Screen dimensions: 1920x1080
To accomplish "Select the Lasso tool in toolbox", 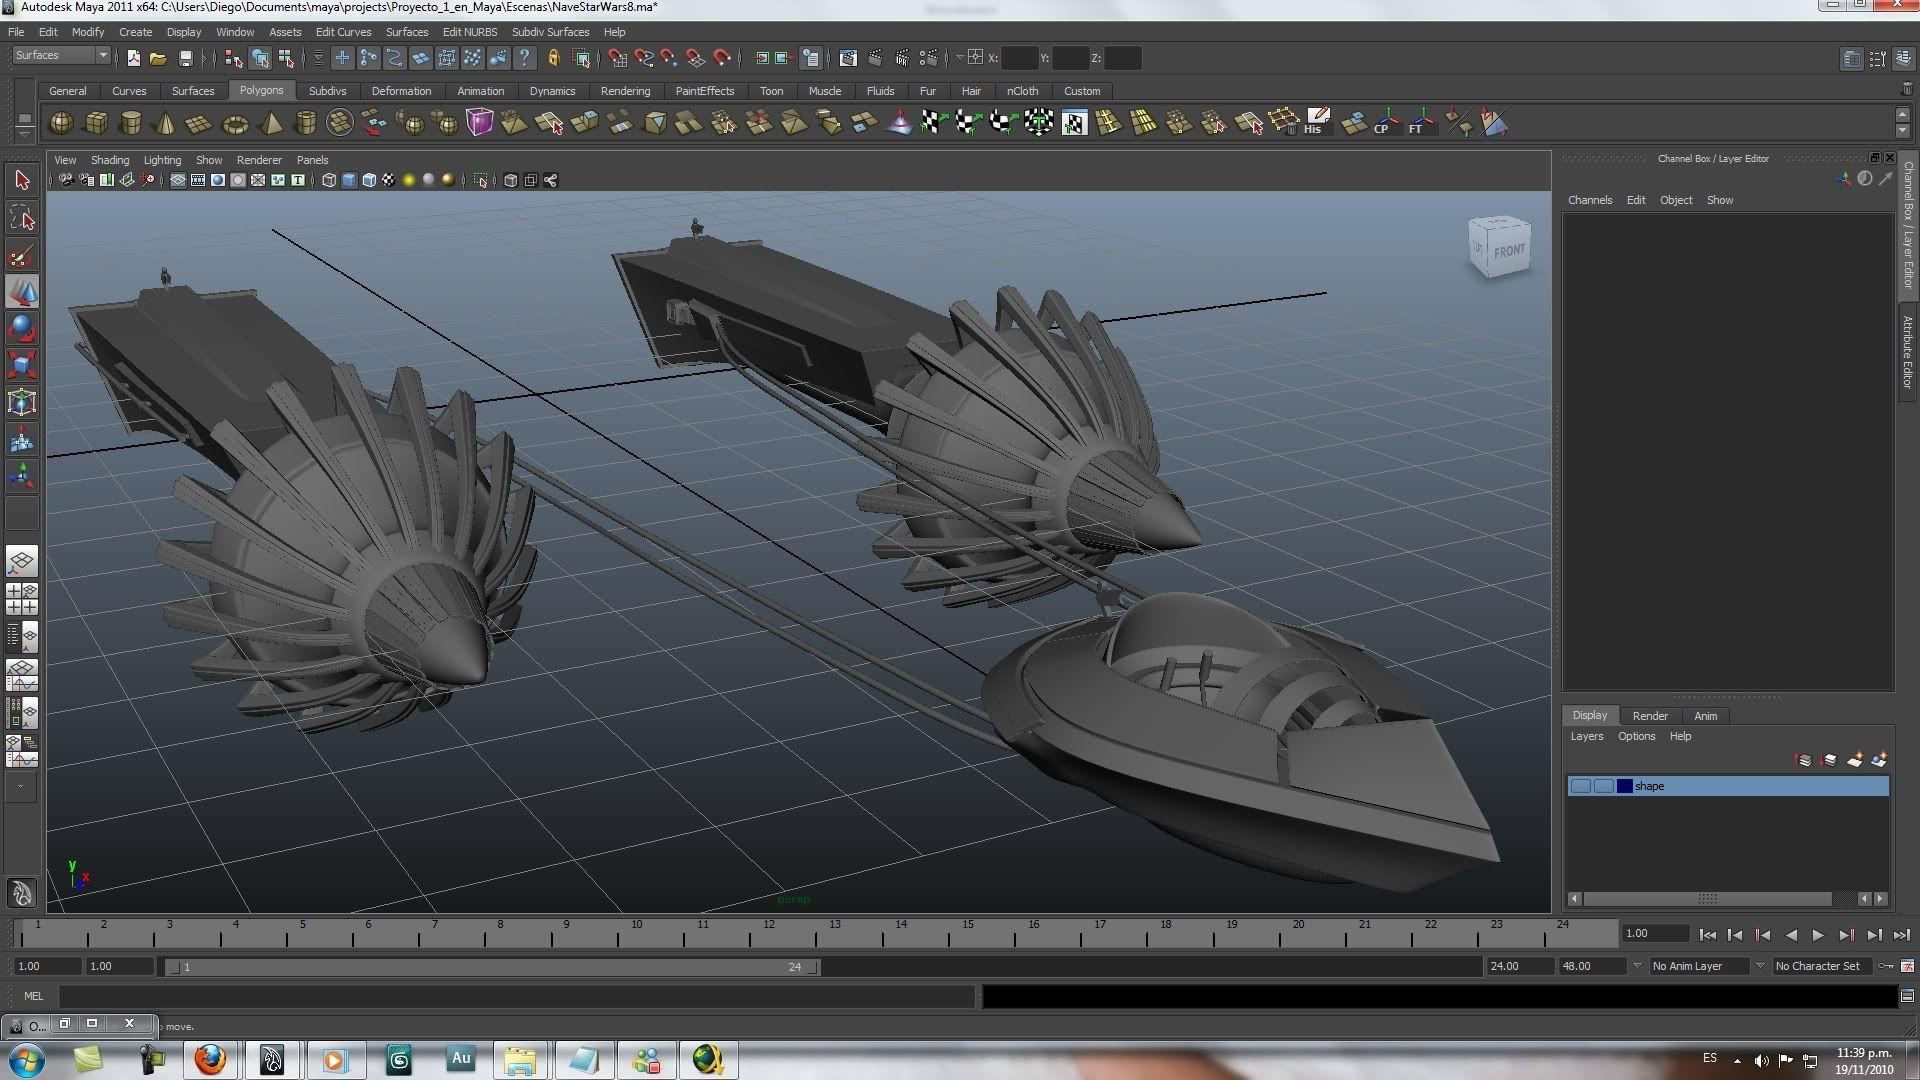I will 22,217.
